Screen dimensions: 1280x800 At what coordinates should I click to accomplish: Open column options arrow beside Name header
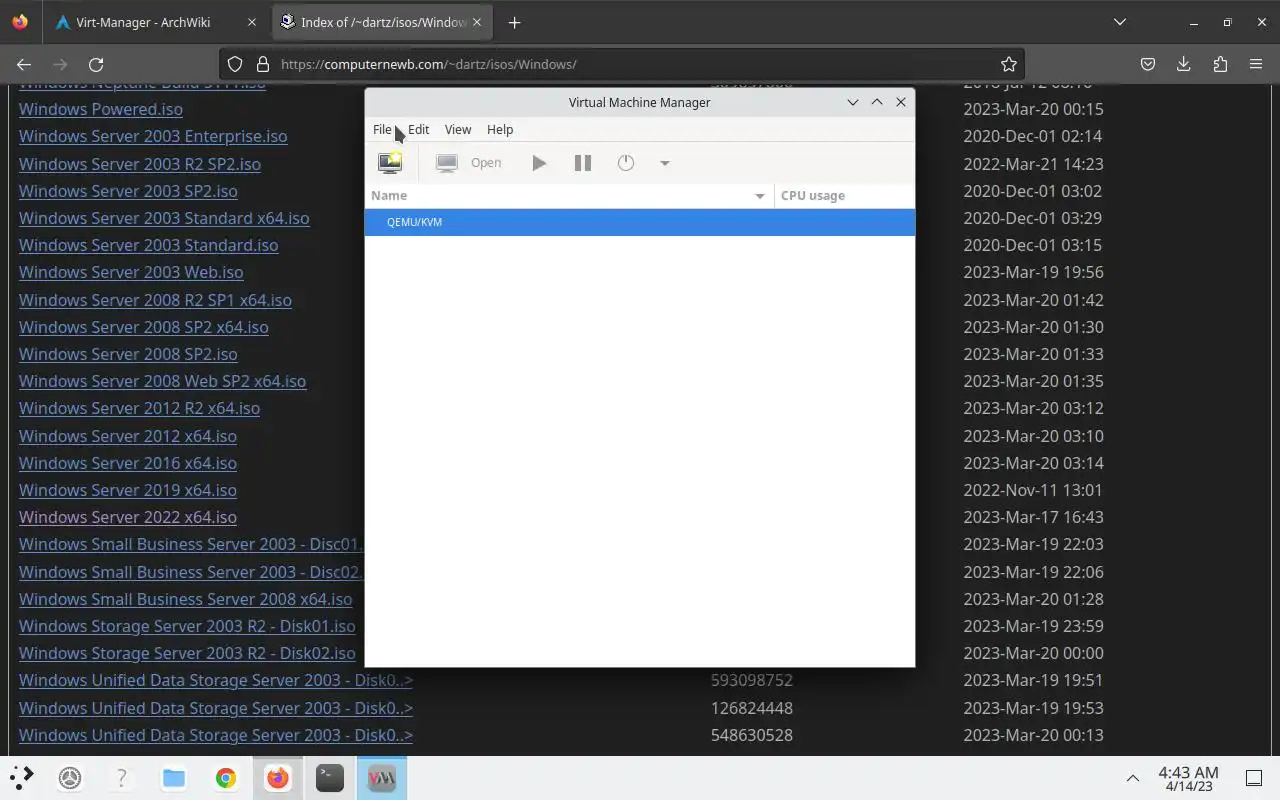coord(760,196)
